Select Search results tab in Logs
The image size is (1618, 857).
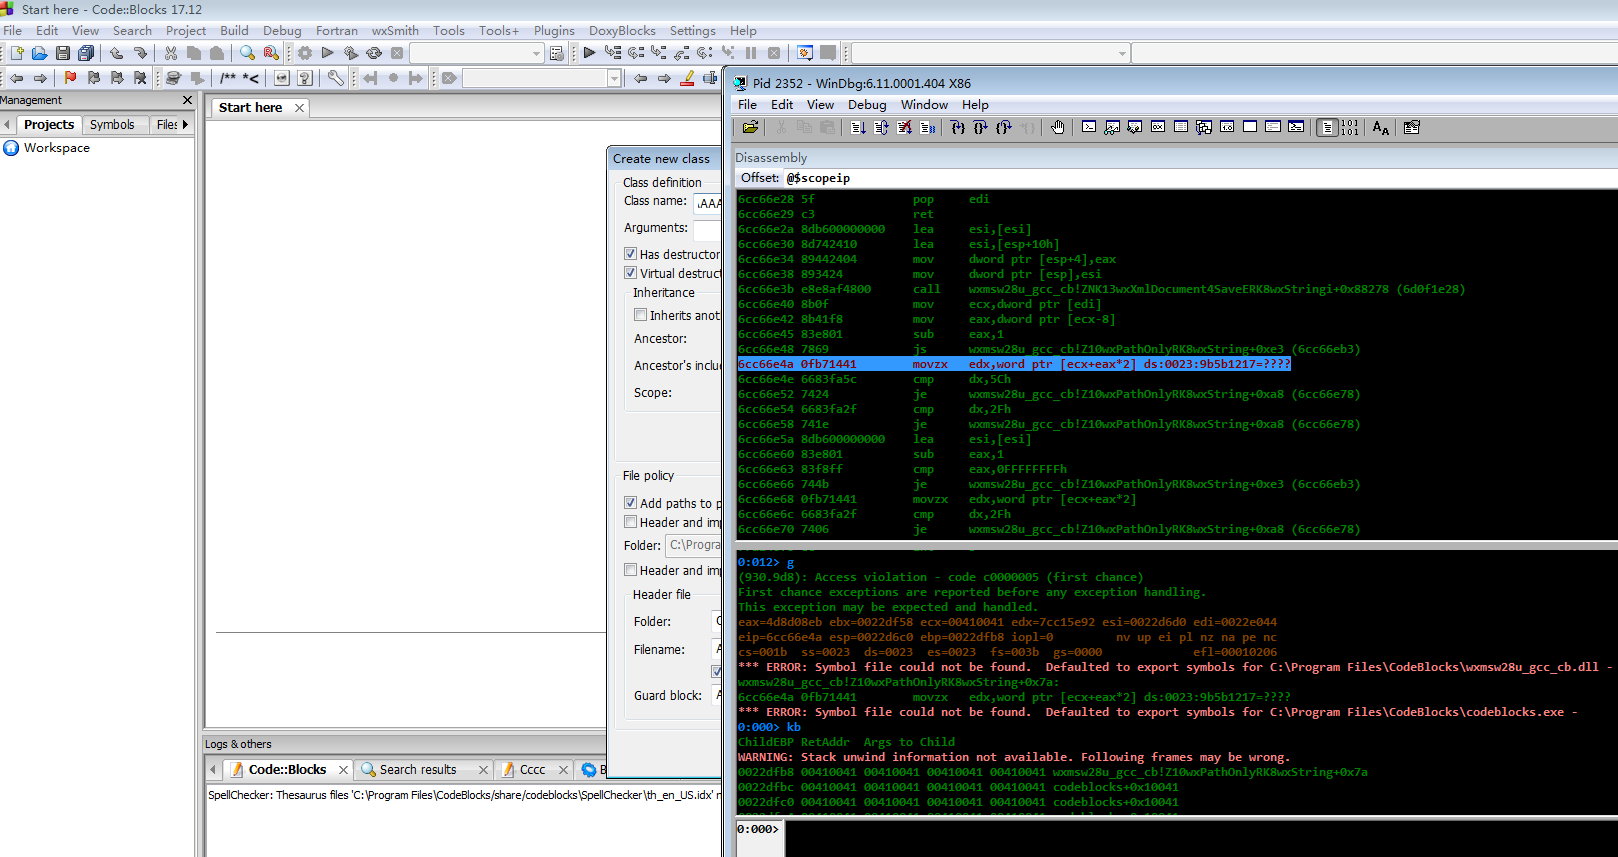[x=418, y=769]
